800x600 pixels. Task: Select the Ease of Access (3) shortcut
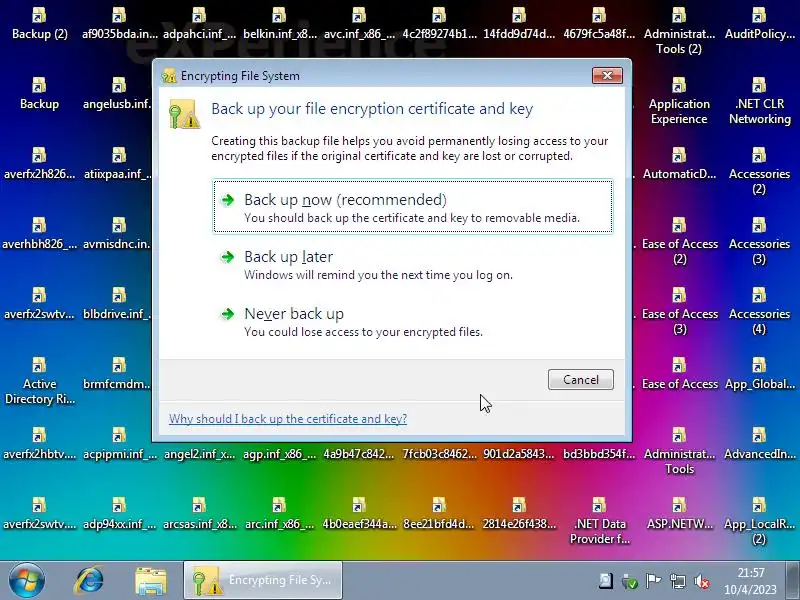click(679, 311)
